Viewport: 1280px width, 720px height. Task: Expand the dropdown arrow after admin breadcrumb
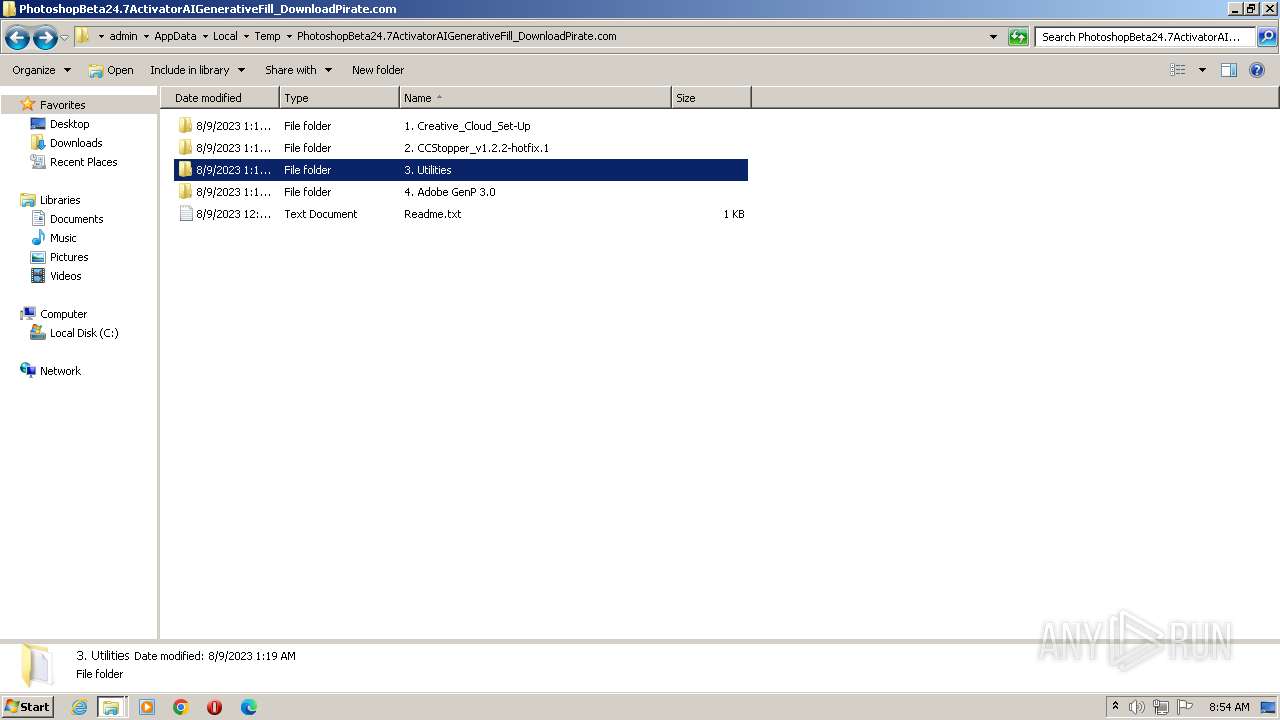[x=146, y=36]
